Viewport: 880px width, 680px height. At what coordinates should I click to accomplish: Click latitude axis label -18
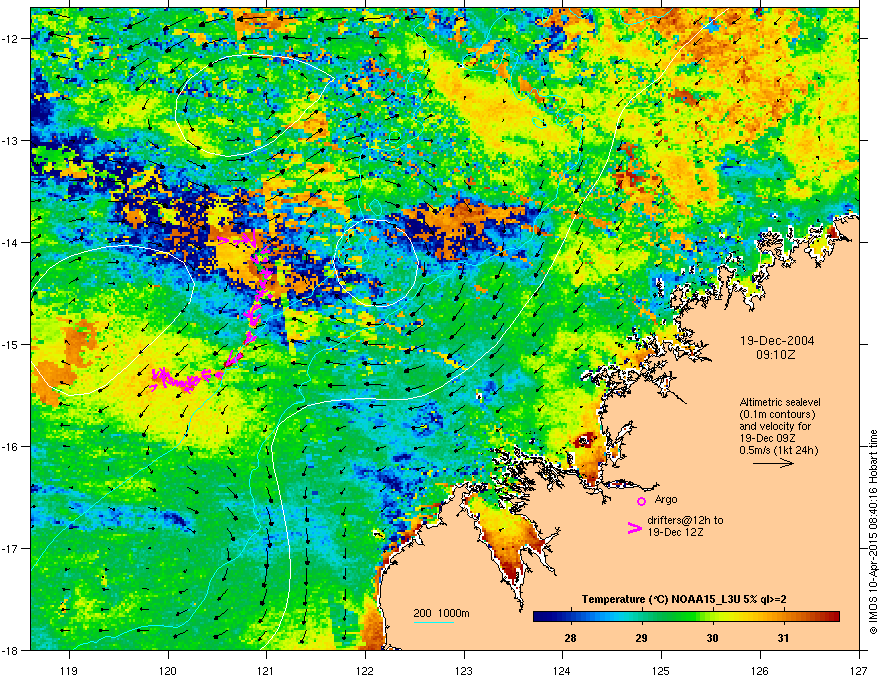pos(10,650)
